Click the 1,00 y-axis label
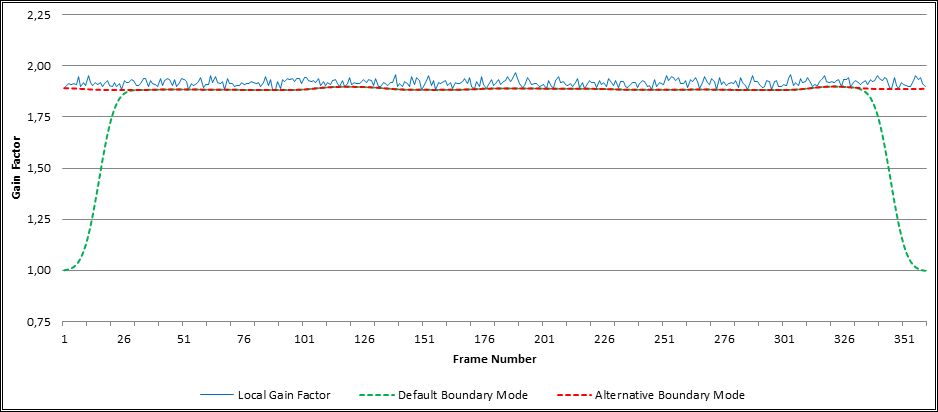The height and width of the screenshot is (412, 938). pyautogui.click(x=39, y=270)
